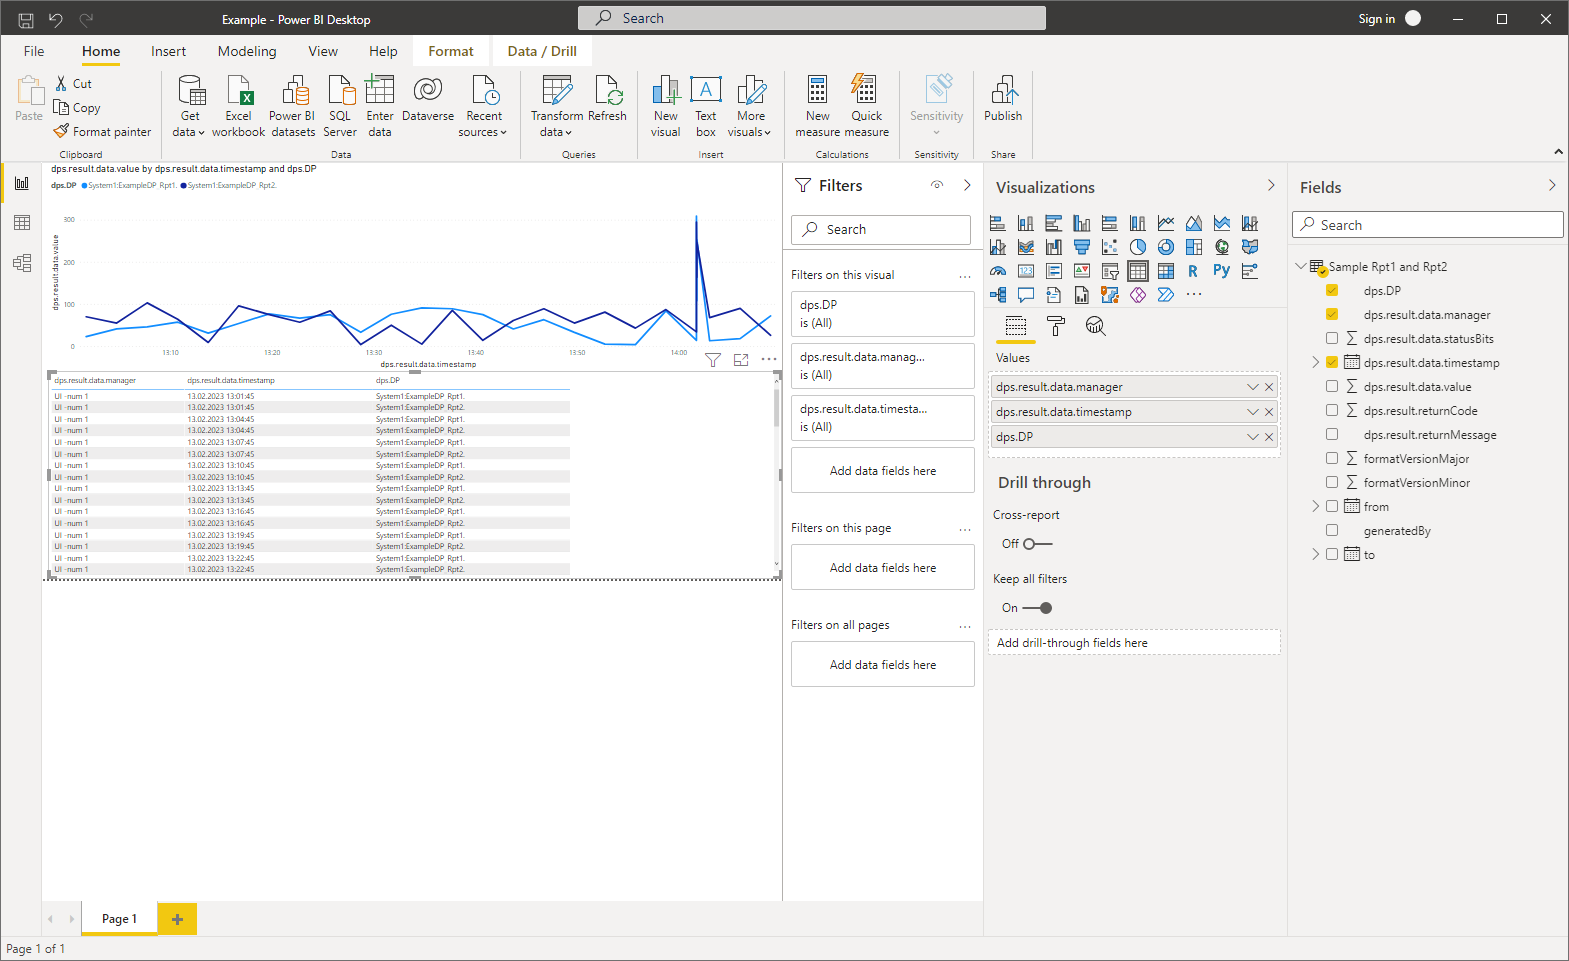This screenshot has width=1569, height=961.
Task: Expand the 'to' date field
Action: [x=1316, y=555]
